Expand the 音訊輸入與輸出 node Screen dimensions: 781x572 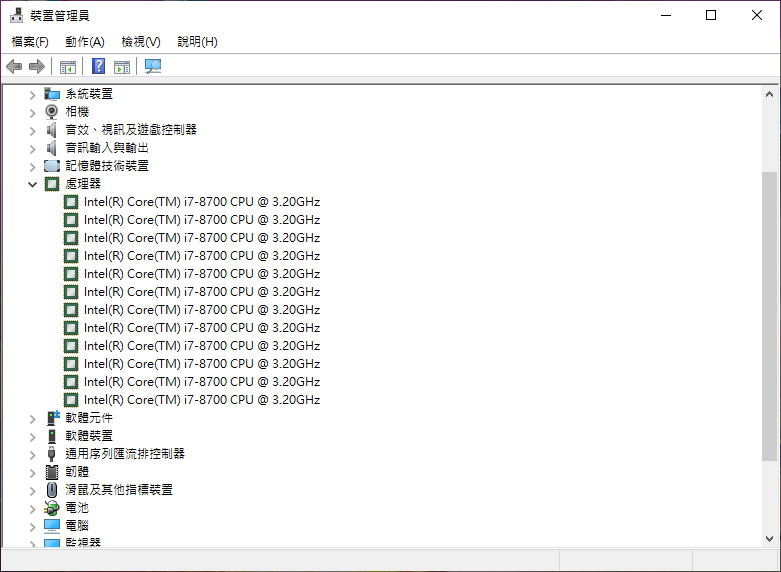[32, 148]
